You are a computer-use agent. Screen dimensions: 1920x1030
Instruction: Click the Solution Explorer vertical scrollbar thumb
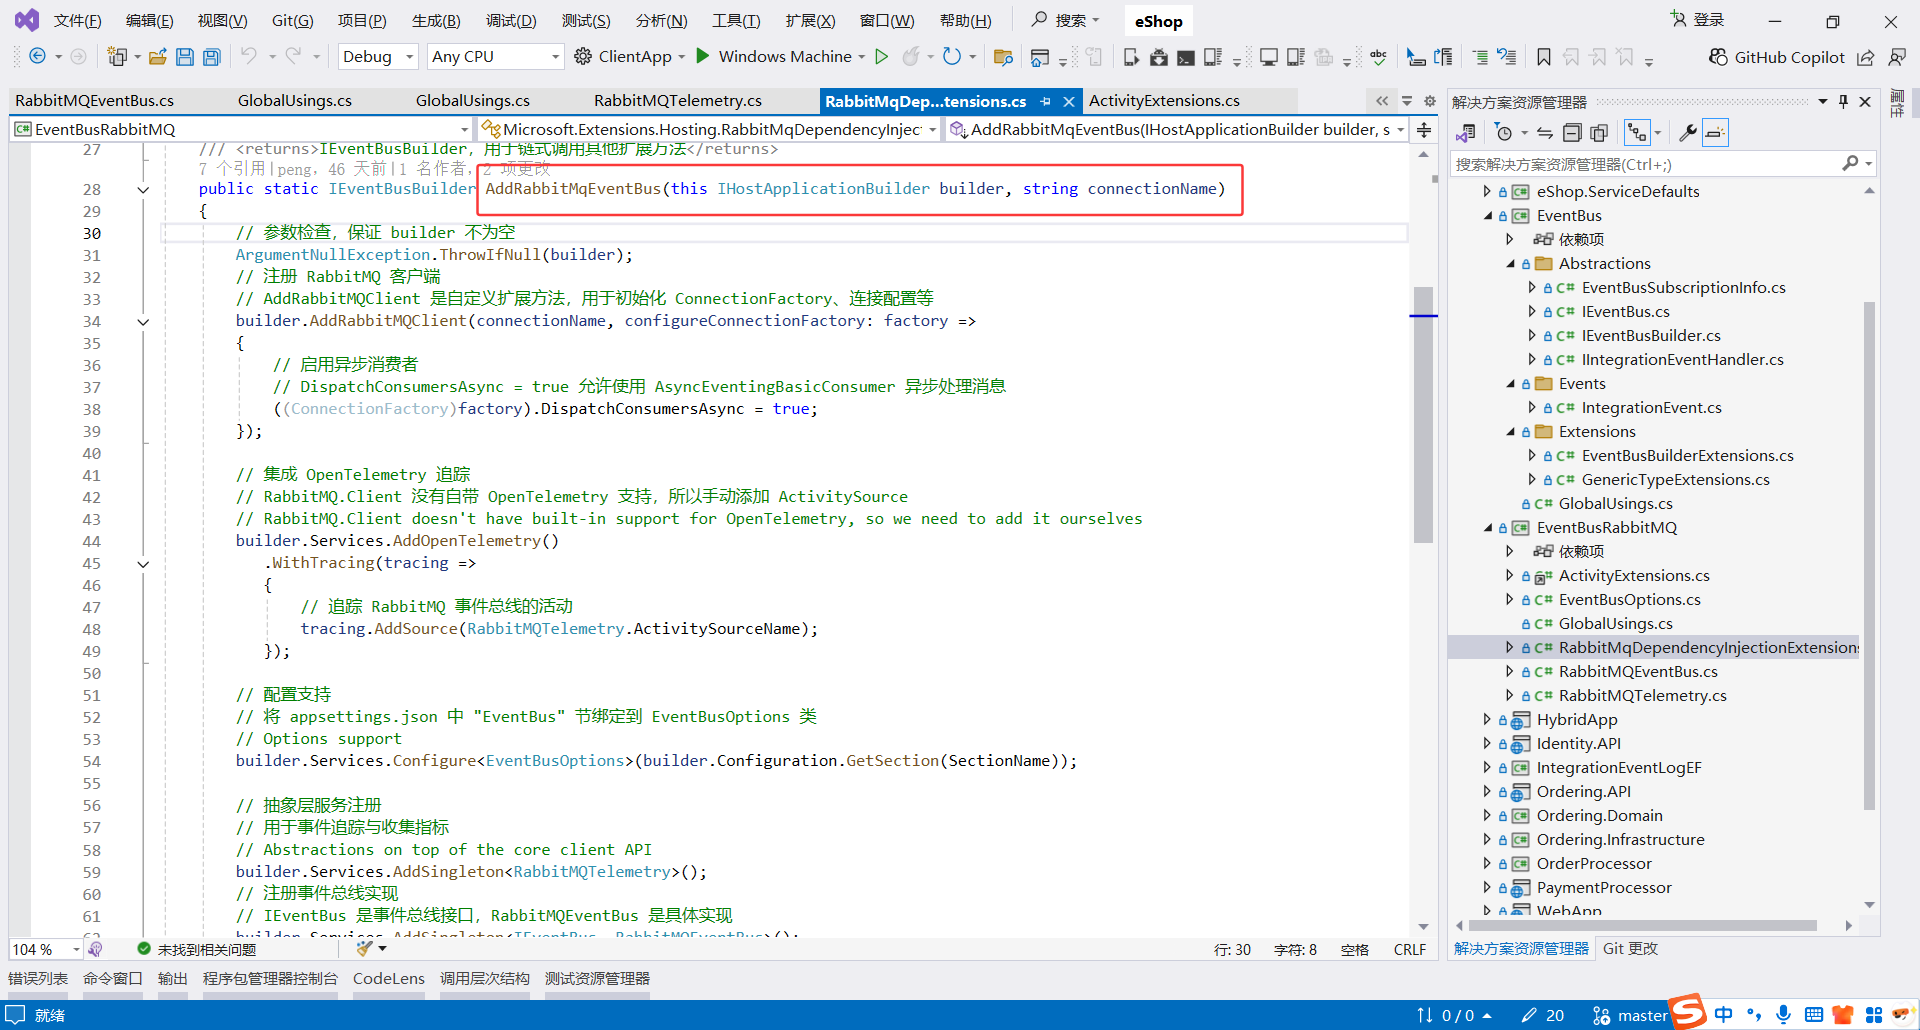pyautogui.click(x=1869, y=555)
